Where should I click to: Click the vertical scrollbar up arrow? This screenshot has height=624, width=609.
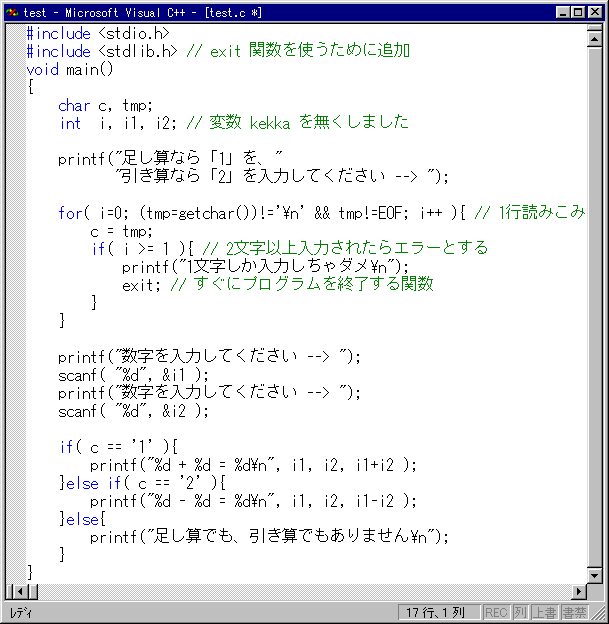(x=594, y=39)
